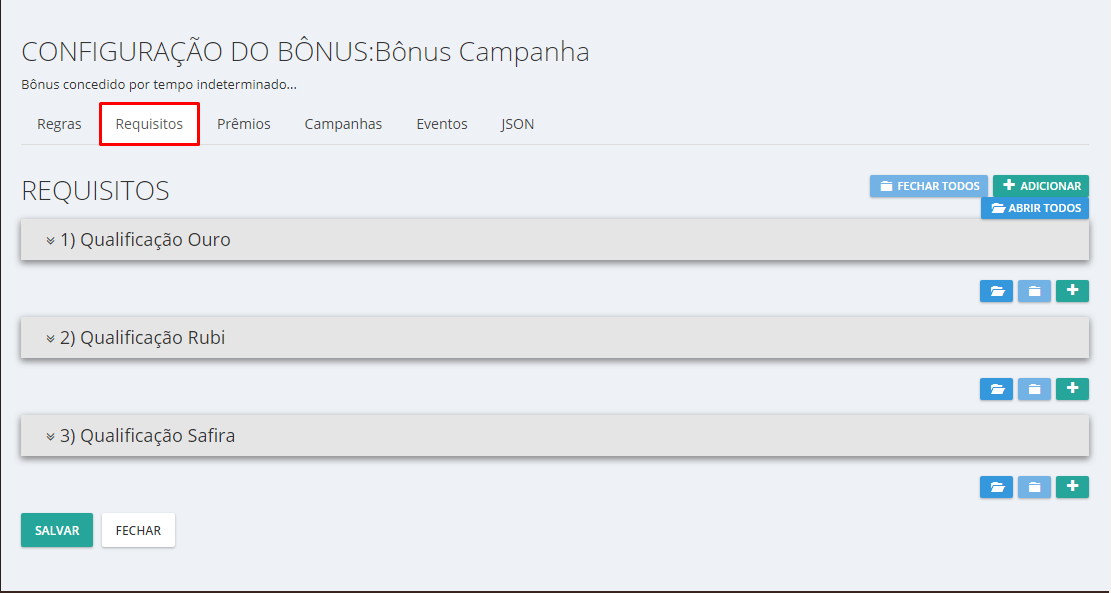Click plus icon below Qualificação Rubi

click(1072, 389)
